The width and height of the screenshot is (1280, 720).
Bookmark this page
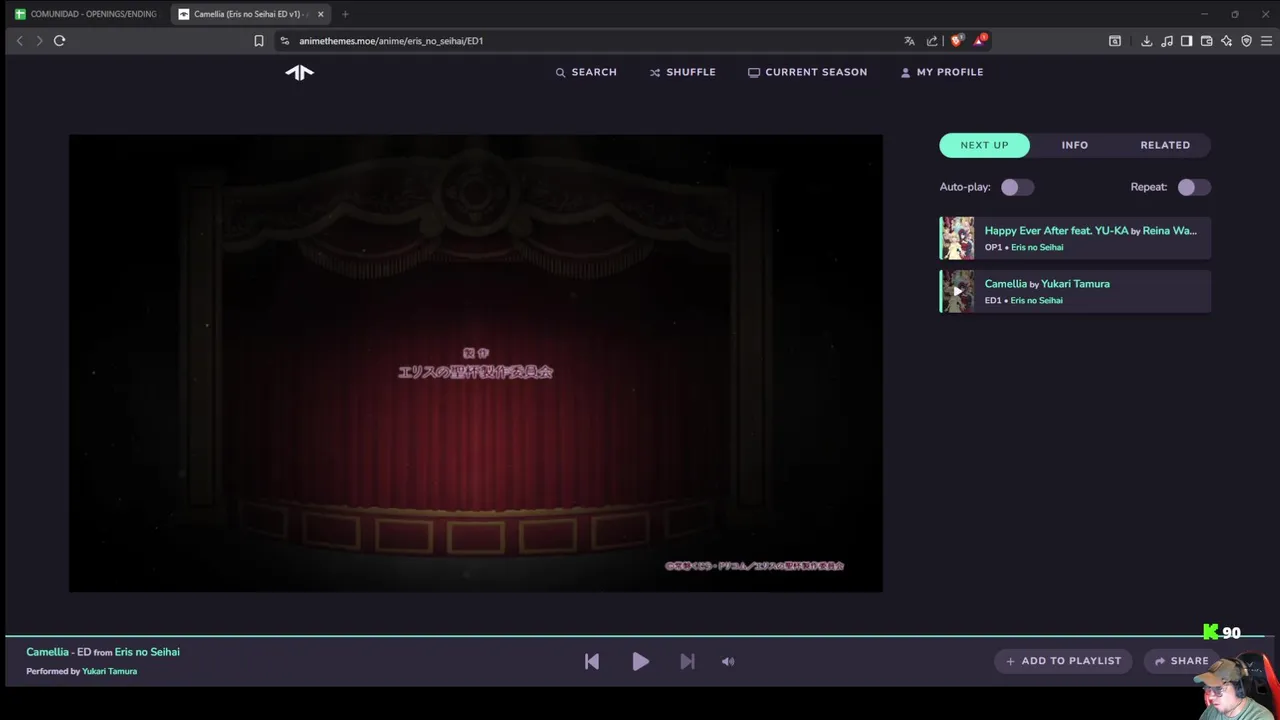click(x=258, y=41)
